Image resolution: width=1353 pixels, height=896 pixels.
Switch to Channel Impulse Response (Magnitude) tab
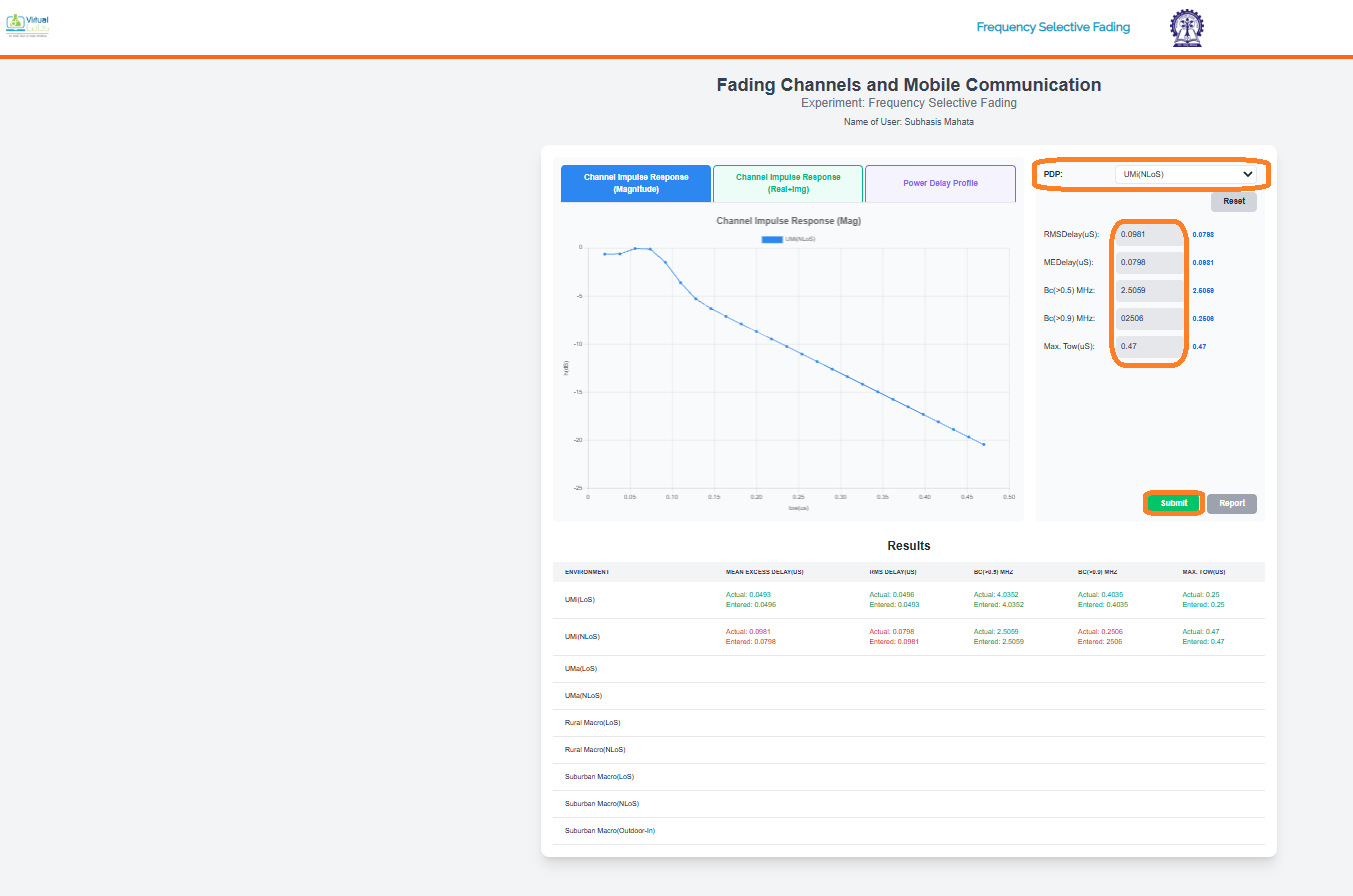tap(636, 183)
